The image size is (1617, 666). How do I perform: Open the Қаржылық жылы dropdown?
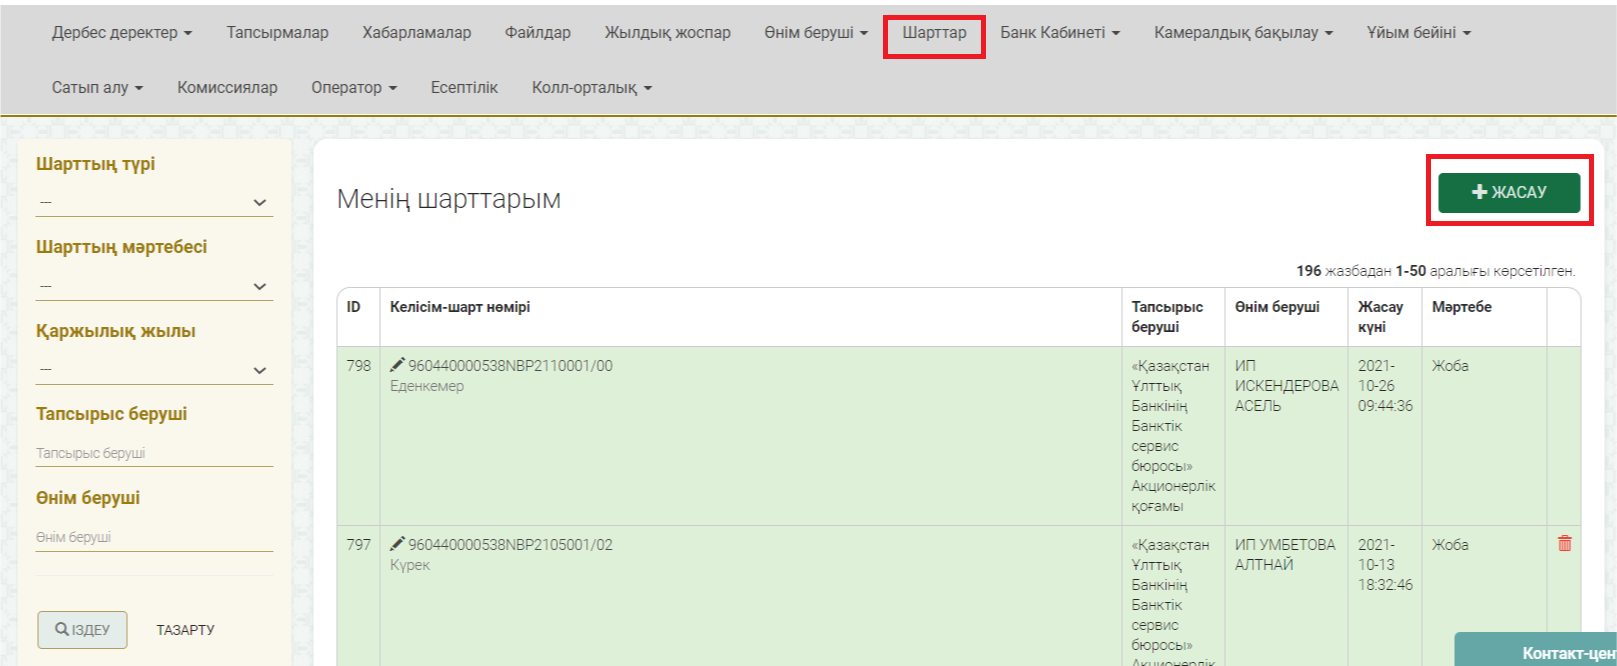154,370
